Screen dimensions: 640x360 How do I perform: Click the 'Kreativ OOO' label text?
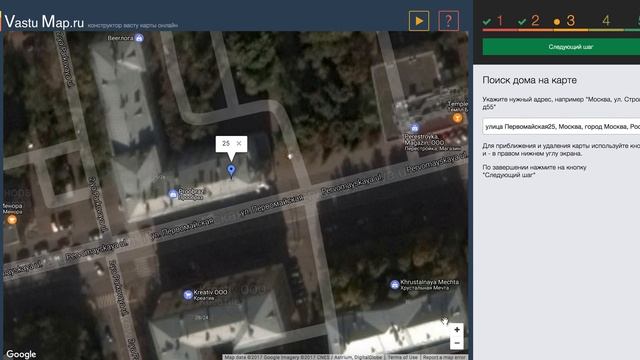210,292
